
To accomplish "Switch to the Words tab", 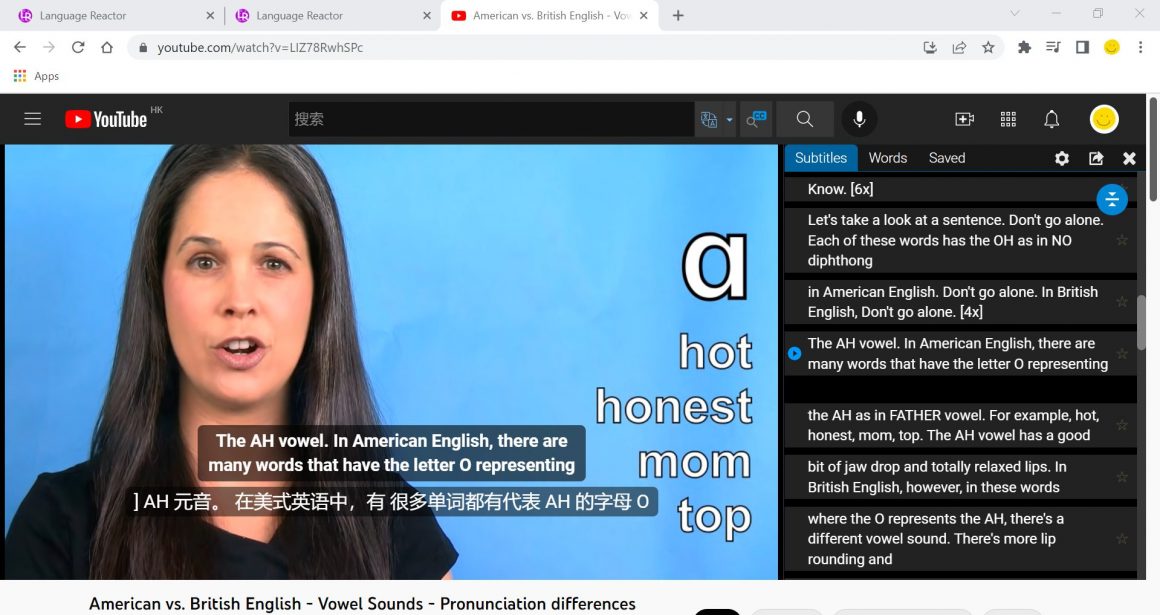I will click(887, 158).
